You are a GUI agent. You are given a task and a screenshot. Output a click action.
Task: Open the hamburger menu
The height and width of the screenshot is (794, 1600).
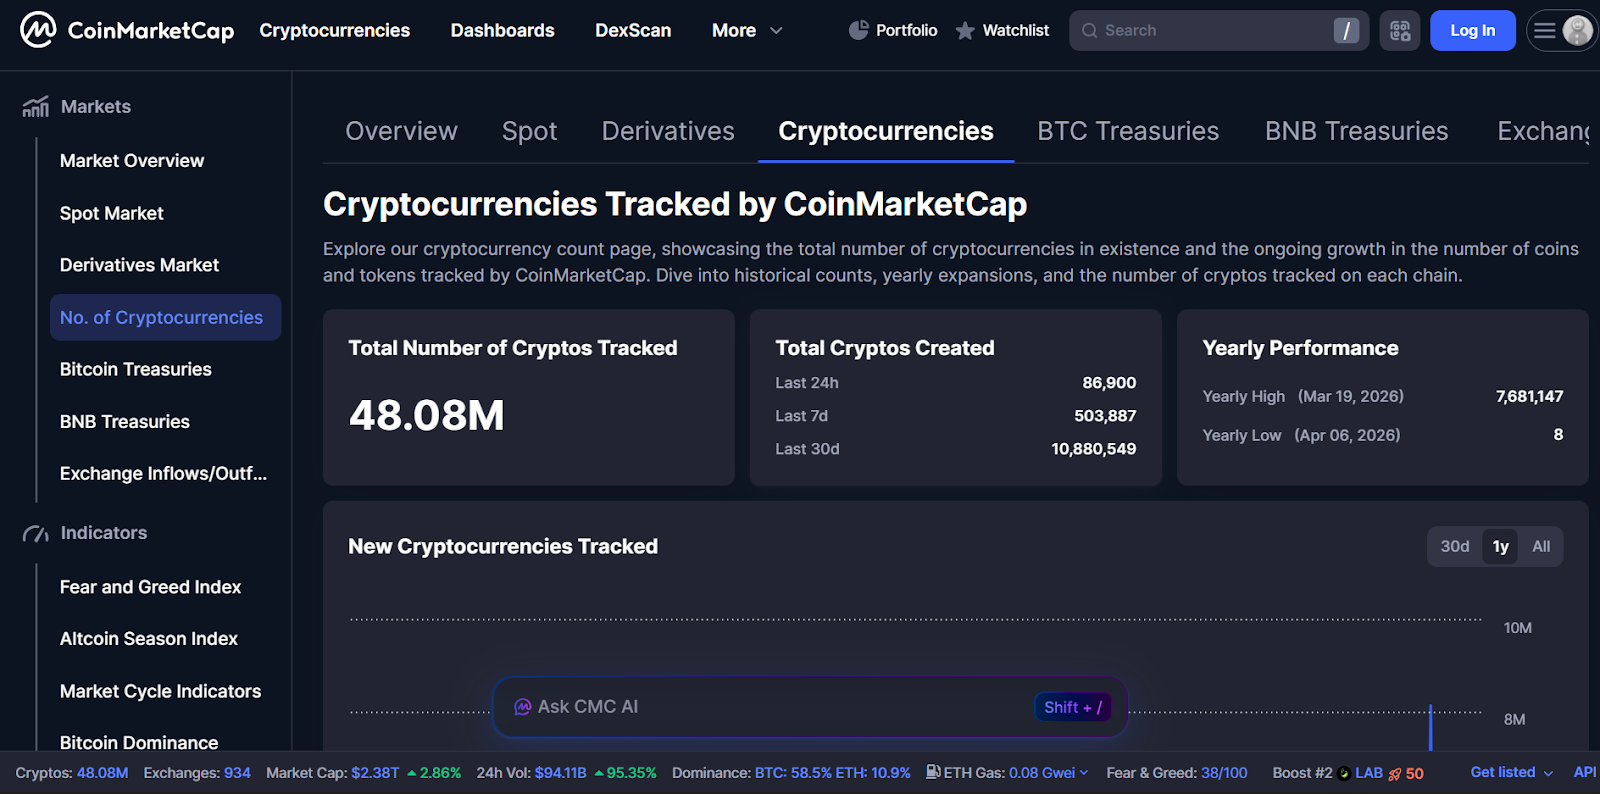[1545, 30]
